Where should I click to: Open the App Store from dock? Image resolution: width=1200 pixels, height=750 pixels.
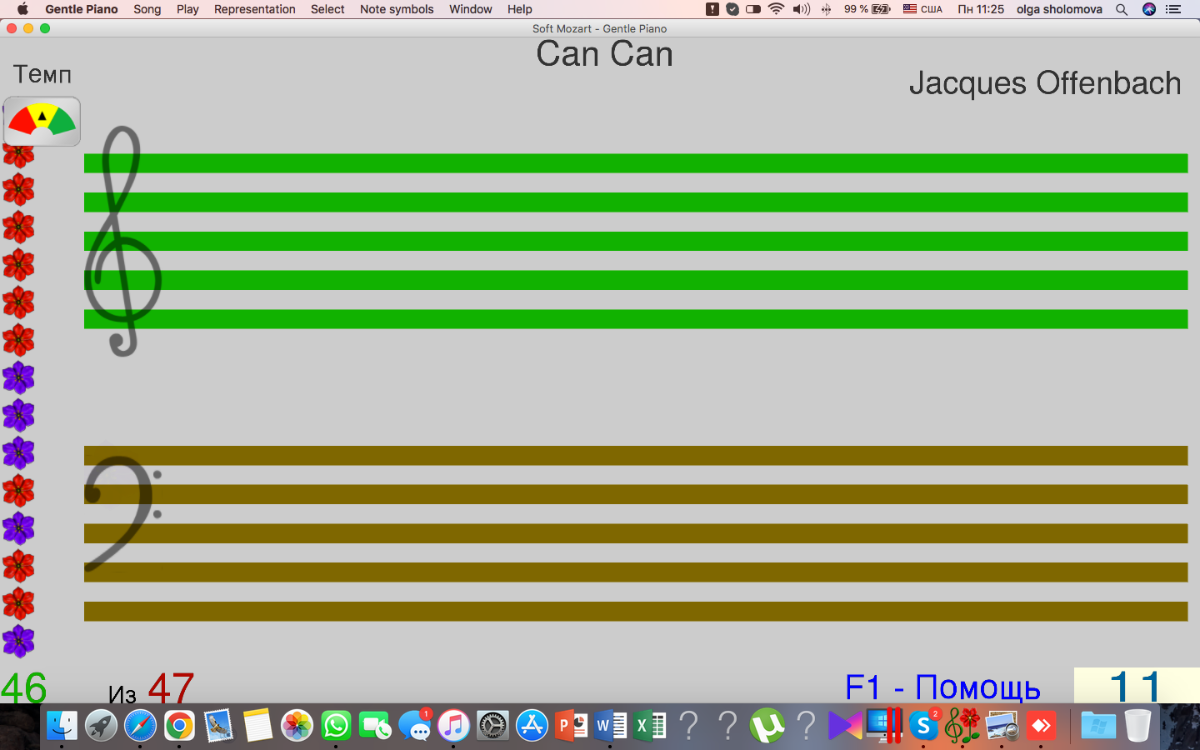point(532,725)
